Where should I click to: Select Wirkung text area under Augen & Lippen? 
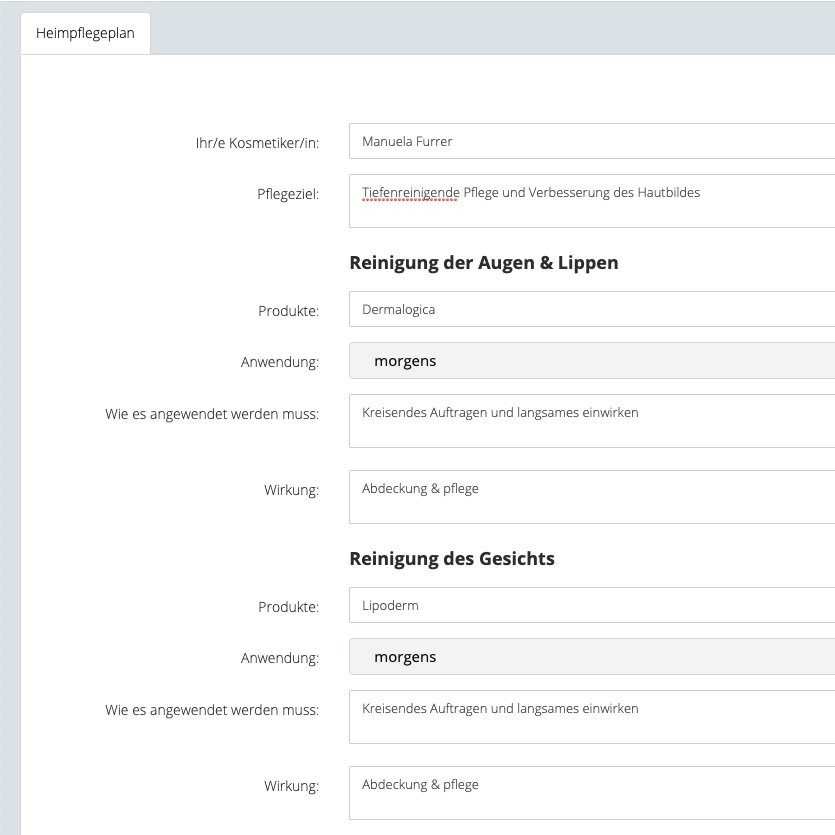click(x=590, y=497)
